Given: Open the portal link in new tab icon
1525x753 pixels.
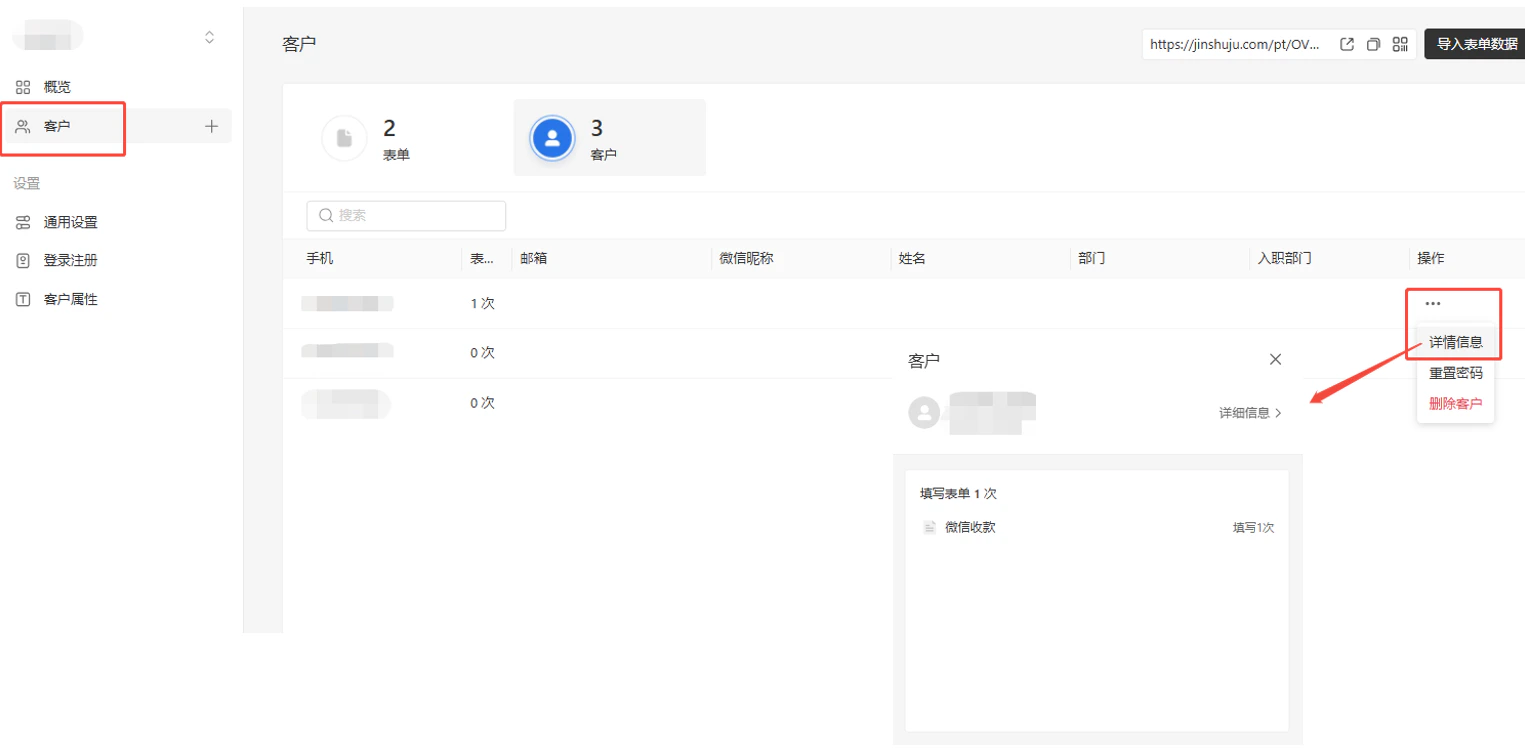Looking at the screenshot, I should pyautogui.click(x=1347, y=44).
